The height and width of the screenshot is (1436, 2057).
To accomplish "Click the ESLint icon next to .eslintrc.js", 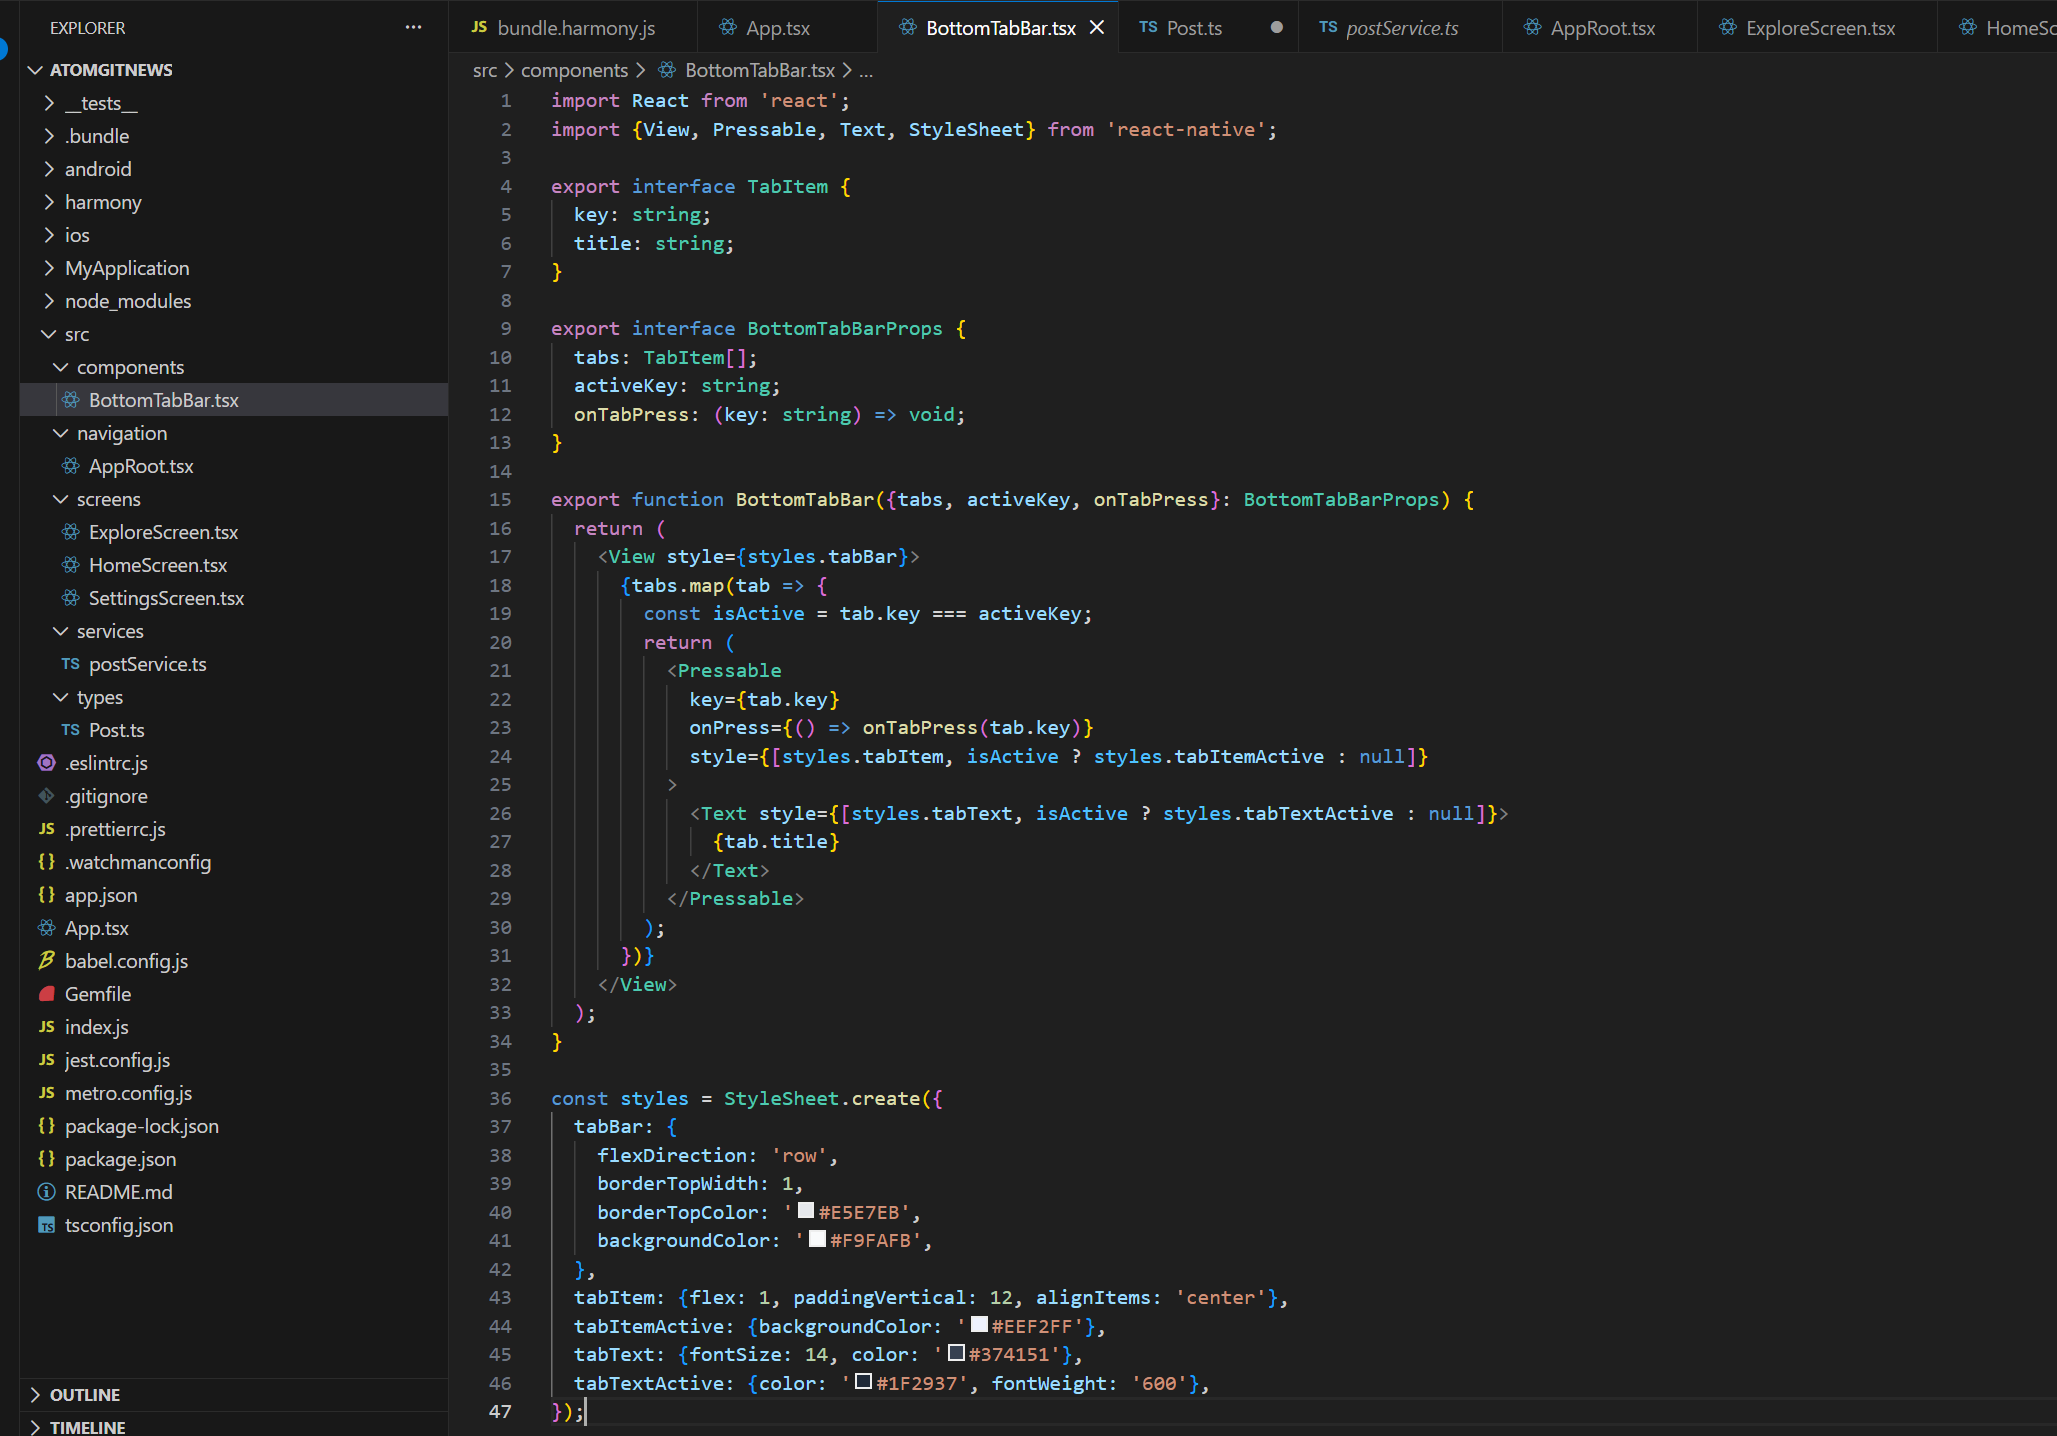I will point(46,763).
